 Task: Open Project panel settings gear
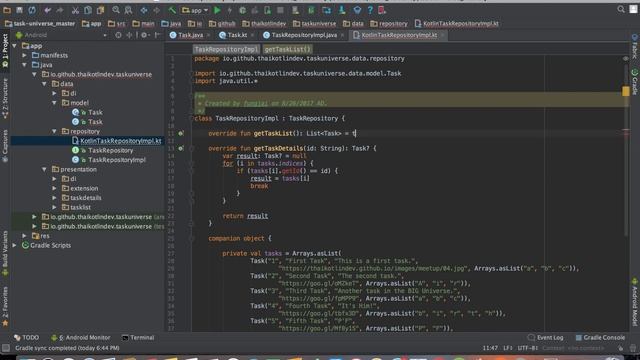144,35
